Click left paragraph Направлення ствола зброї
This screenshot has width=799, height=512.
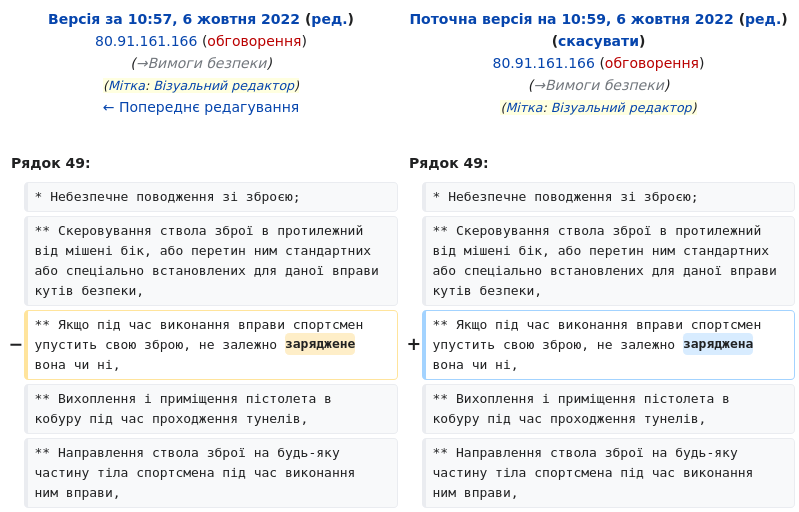click(x=211, y=473)
